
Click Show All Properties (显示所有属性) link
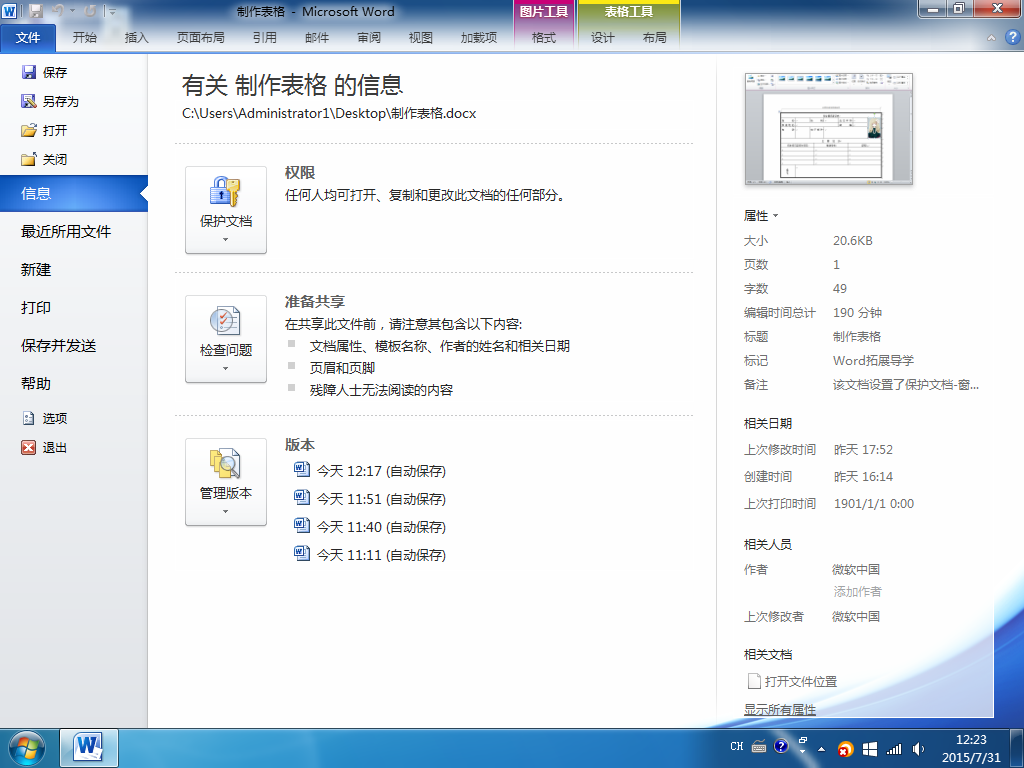pos(780,709)
